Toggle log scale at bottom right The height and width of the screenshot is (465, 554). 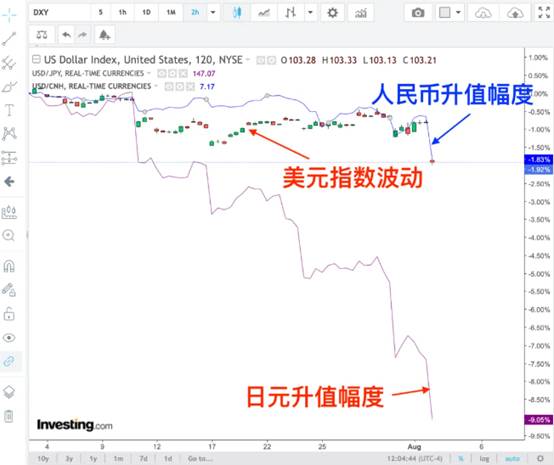tap(484, 459)
